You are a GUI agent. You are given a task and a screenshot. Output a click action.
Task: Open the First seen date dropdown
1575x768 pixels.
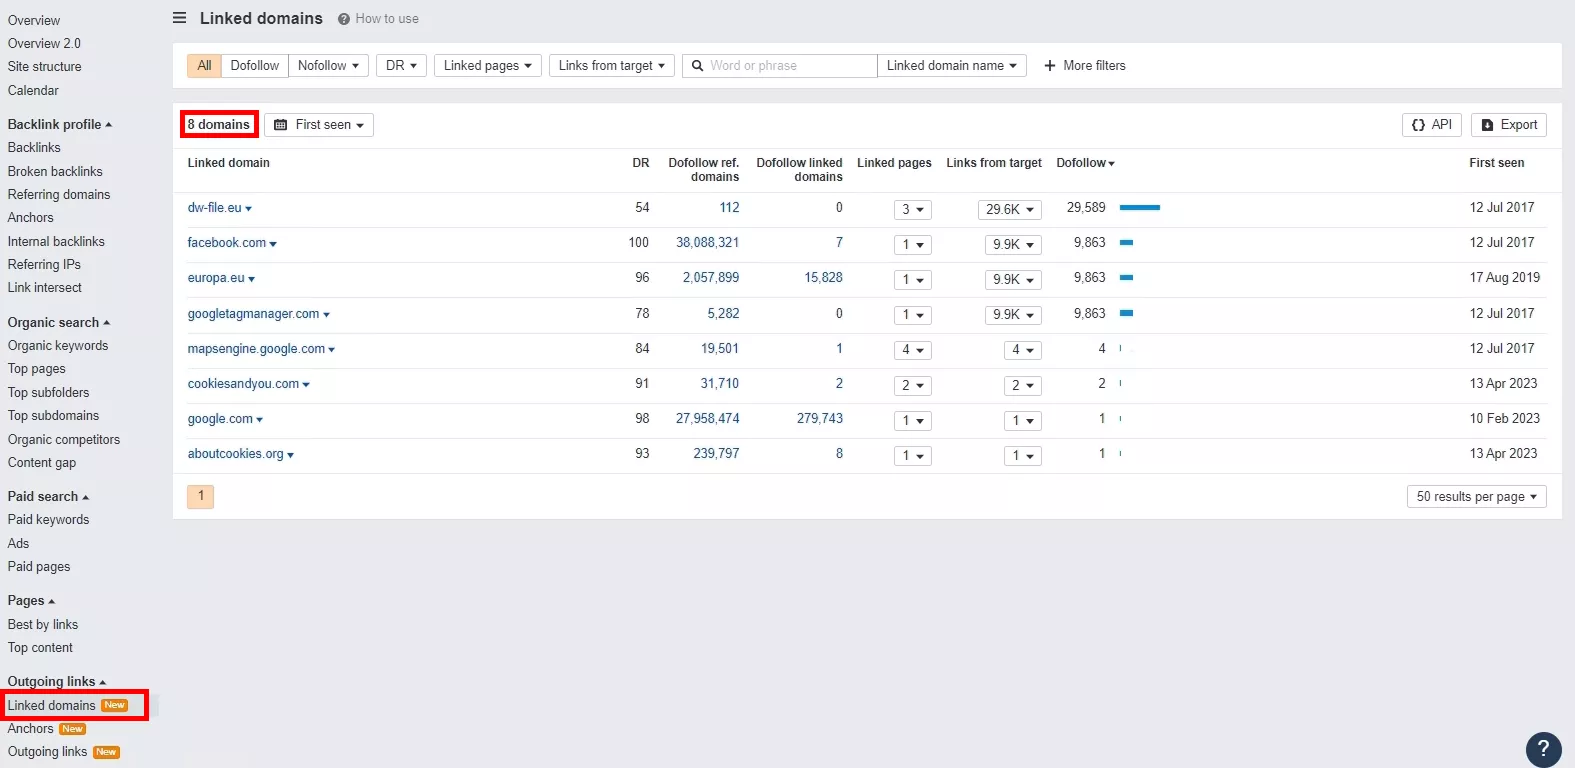tap(319, 125)
